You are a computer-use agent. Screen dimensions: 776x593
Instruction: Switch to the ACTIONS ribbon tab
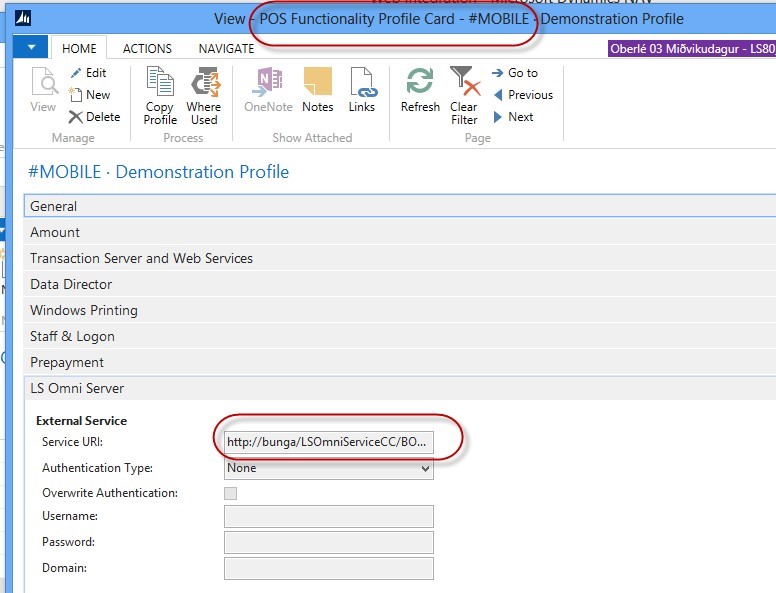click(x=147, y=48)
